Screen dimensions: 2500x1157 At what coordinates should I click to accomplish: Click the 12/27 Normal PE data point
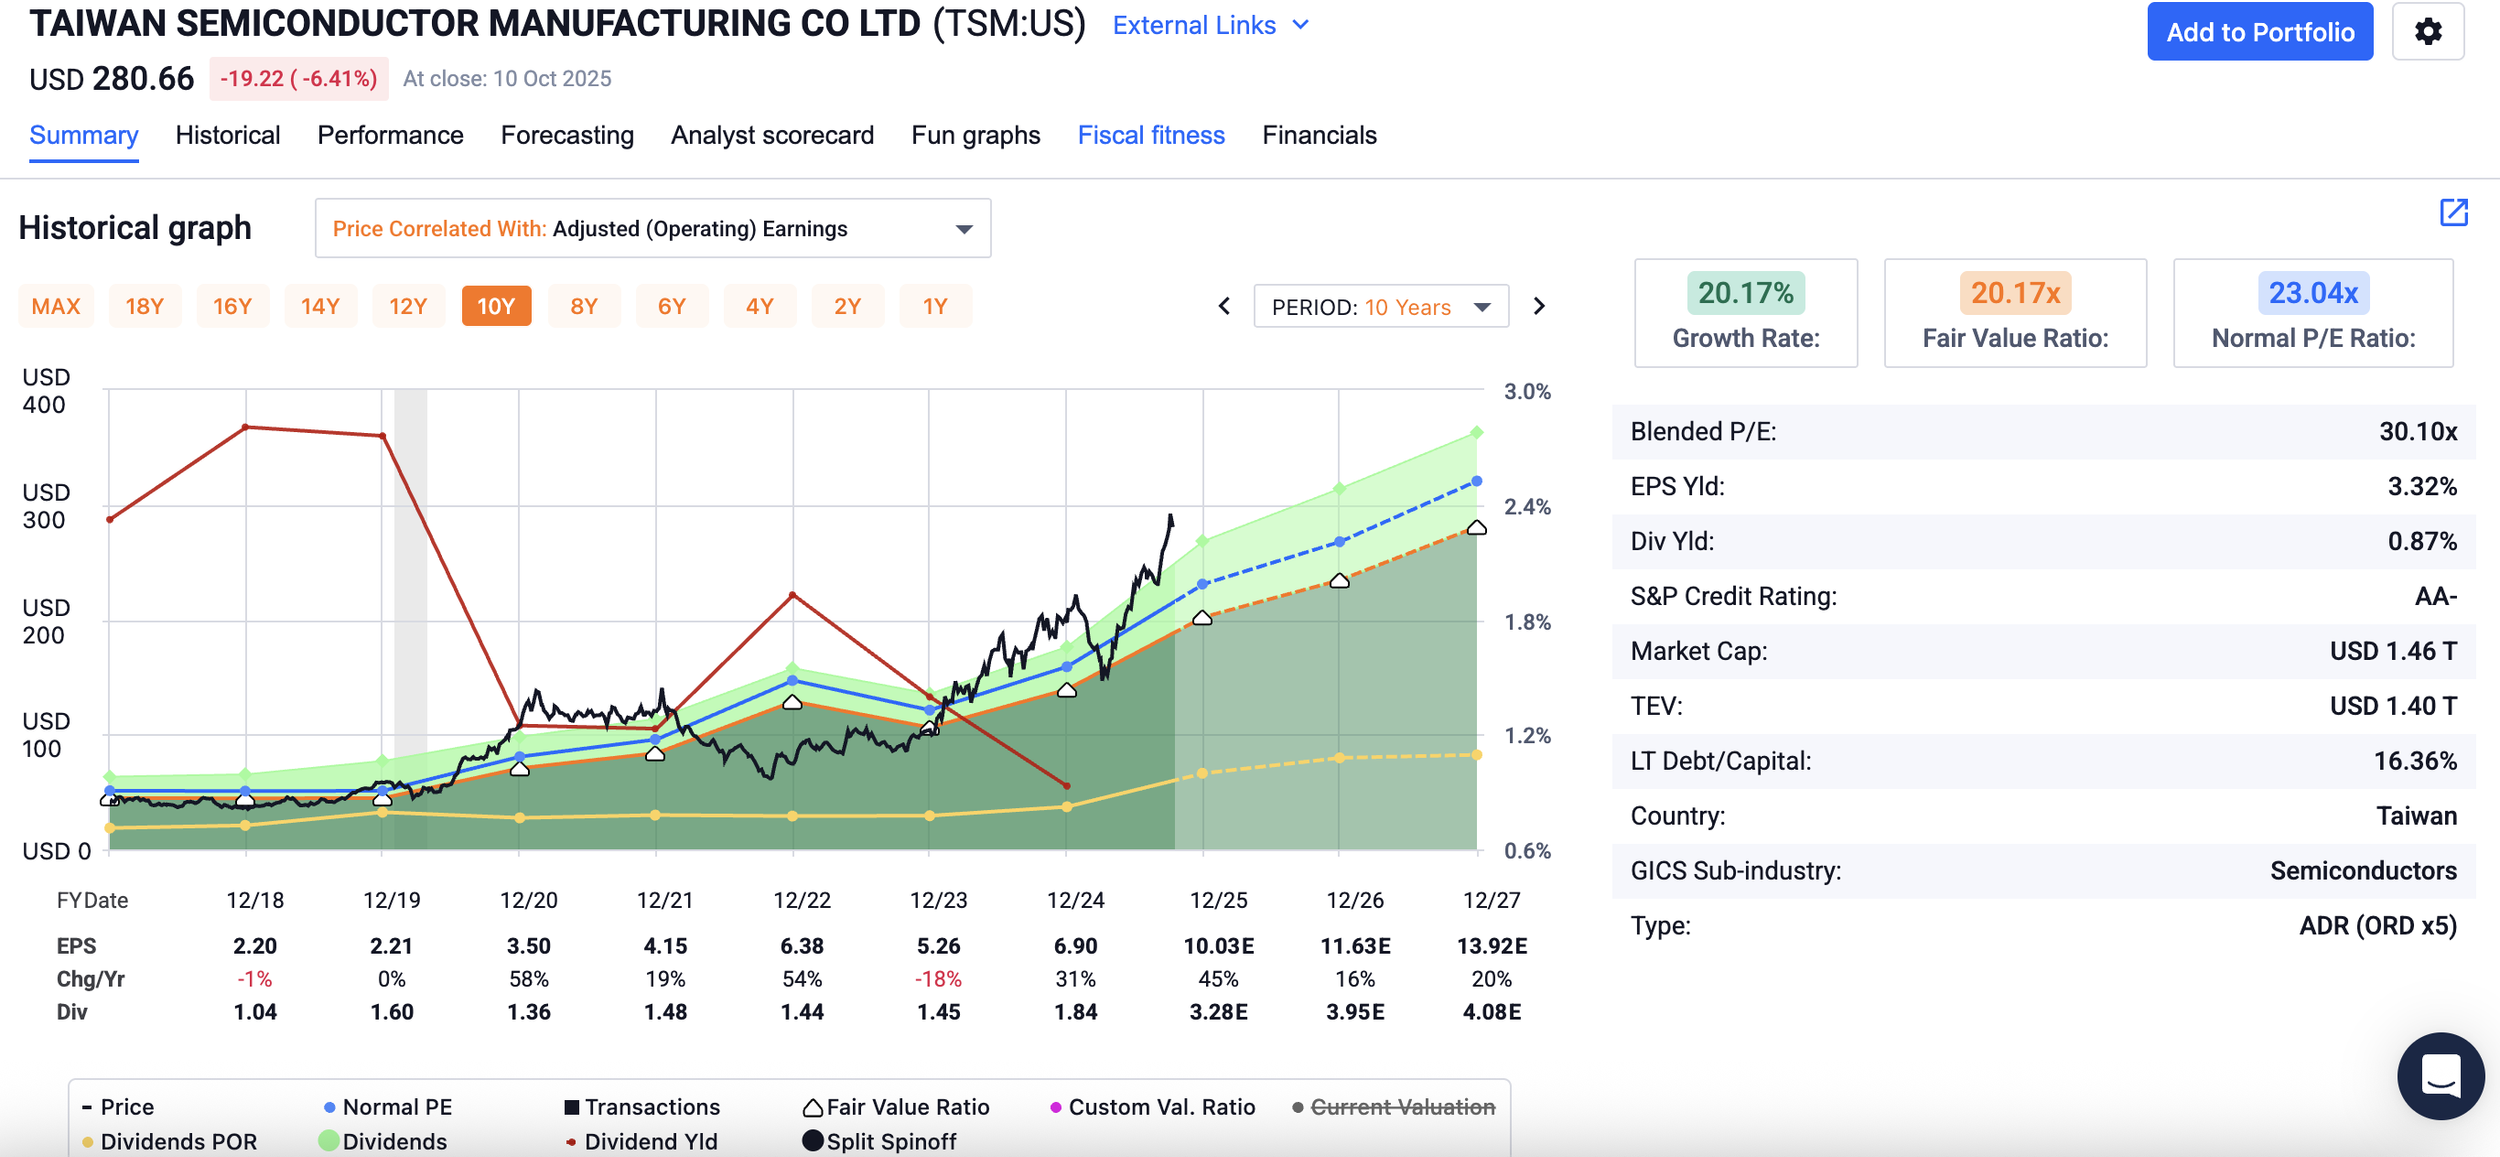point(1477,481)
